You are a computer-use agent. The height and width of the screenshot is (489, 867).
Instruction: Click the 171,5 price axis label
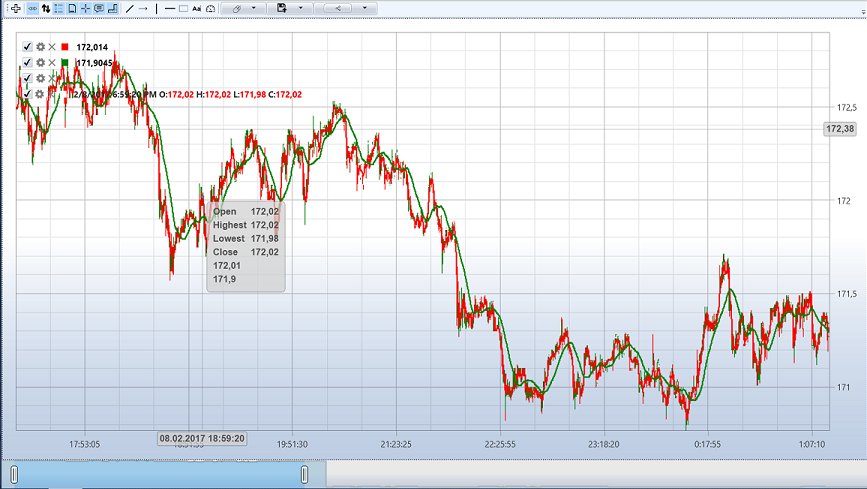847,294
